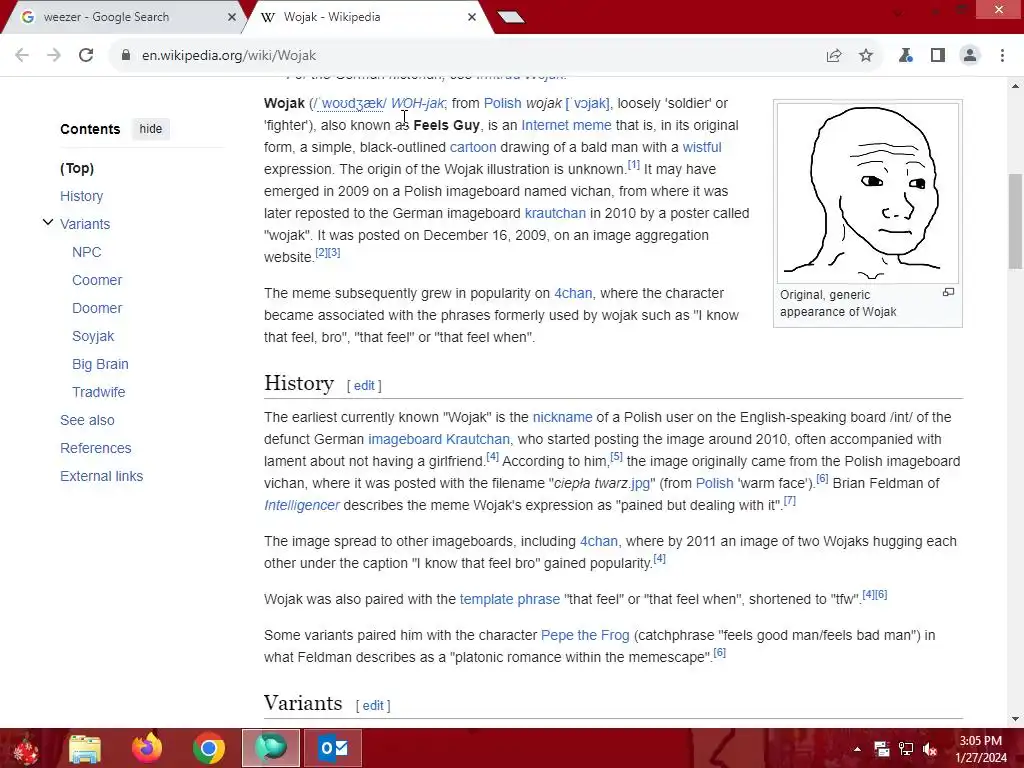Switch to weezer Google Search tab

tap(121, 17)
